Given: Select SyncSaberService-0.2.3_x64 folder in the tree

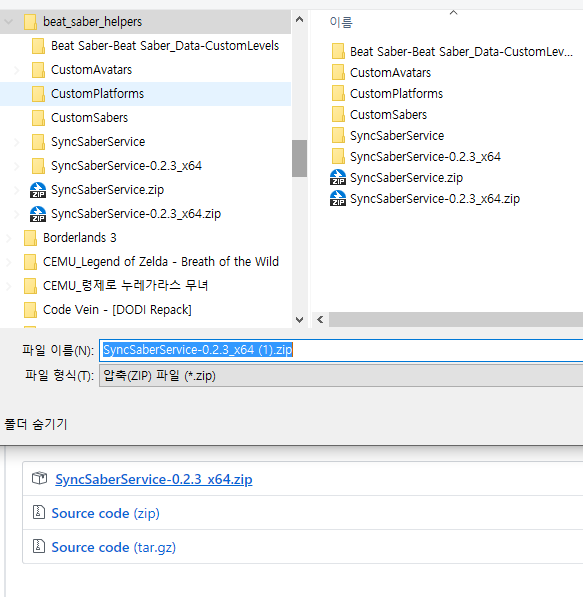Looking at the screenshot, I should tap(126, 166).
